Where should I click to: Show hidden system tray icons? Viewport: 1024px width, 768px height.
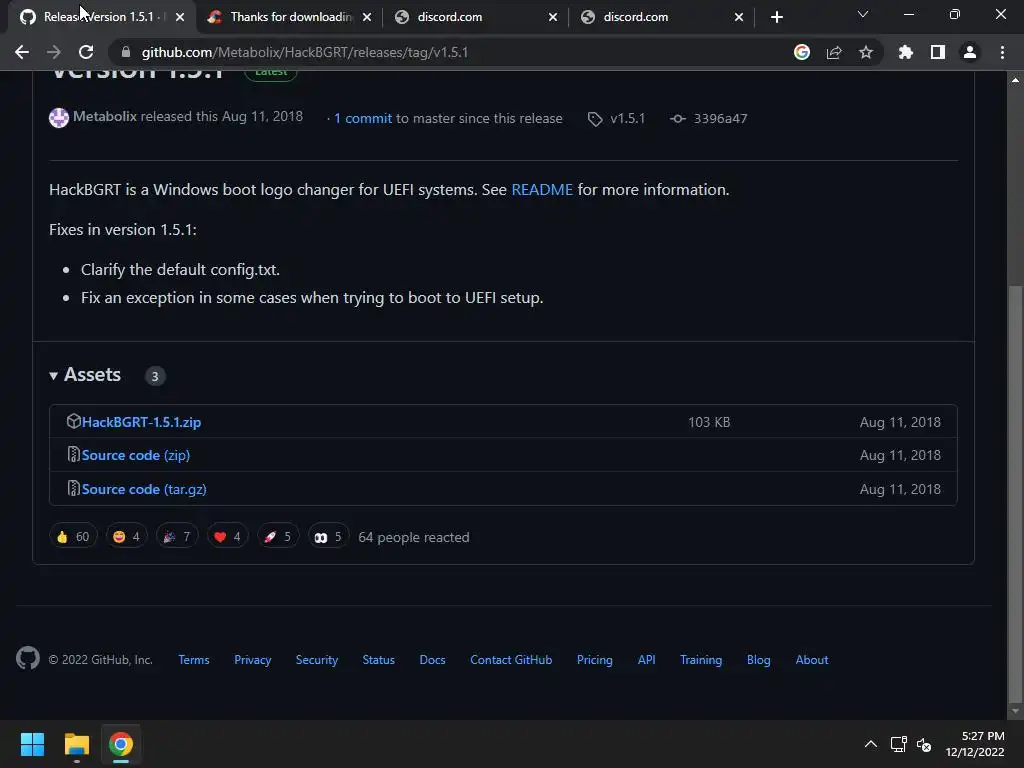tap(871, 744)
